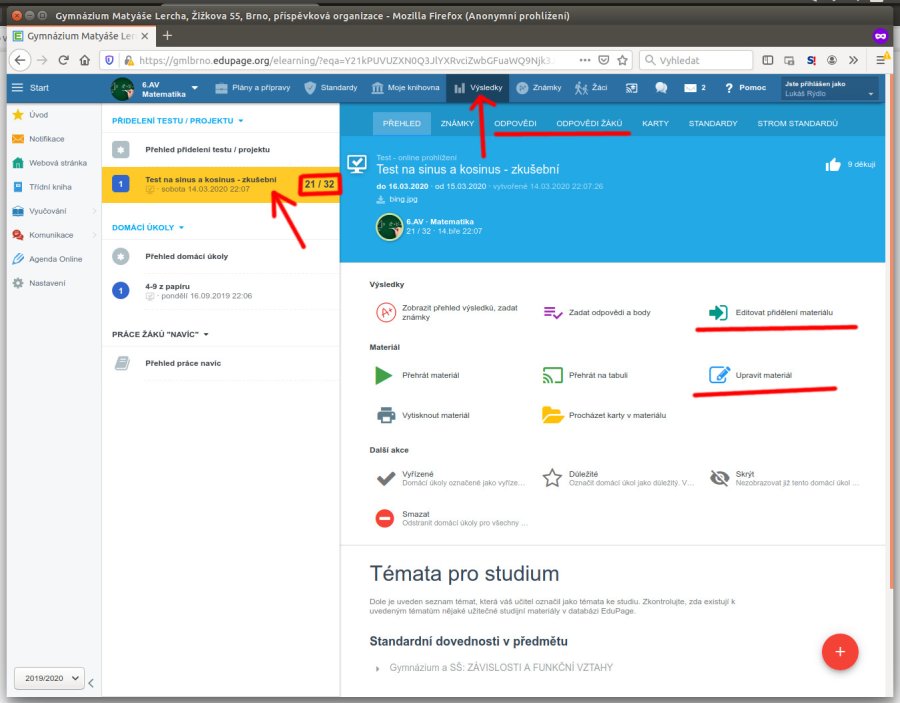Open the Výsledky menu in top bar
900x703 pixels.
(x=478, y=88)
